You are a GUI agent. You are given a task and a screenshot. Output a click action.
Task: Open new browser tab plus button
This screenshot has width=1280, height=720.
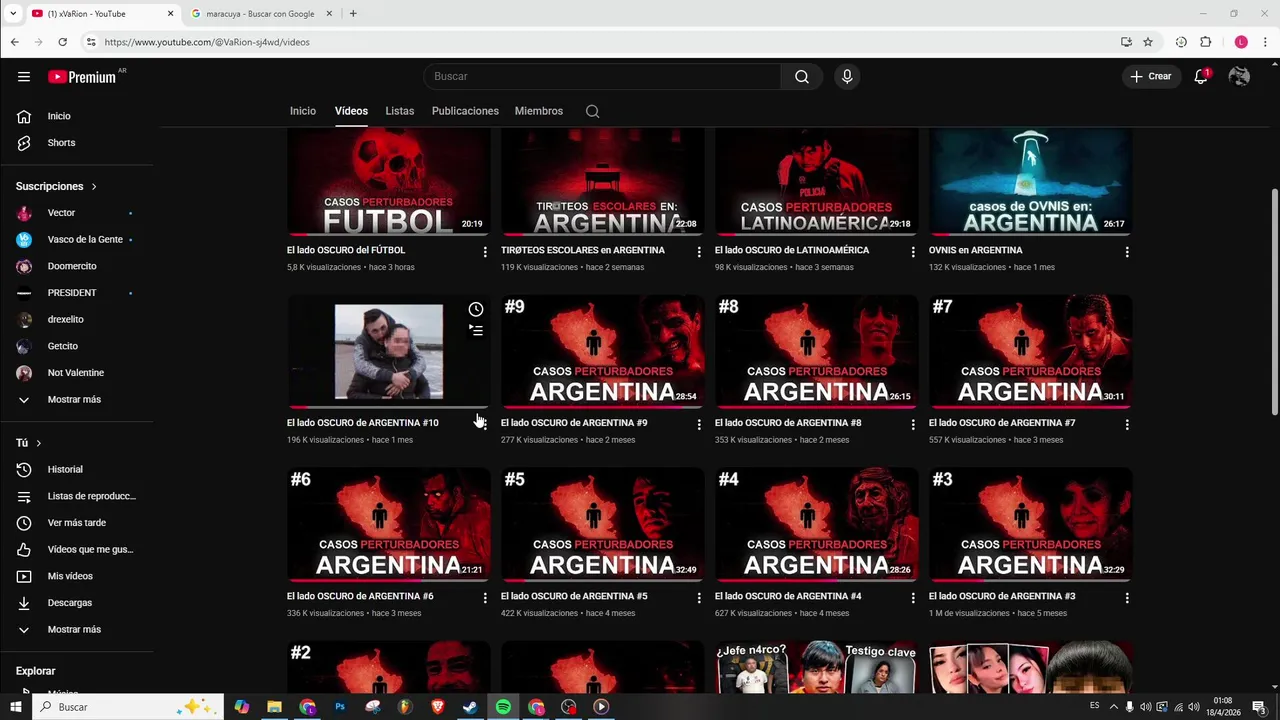tap(353, 14)
